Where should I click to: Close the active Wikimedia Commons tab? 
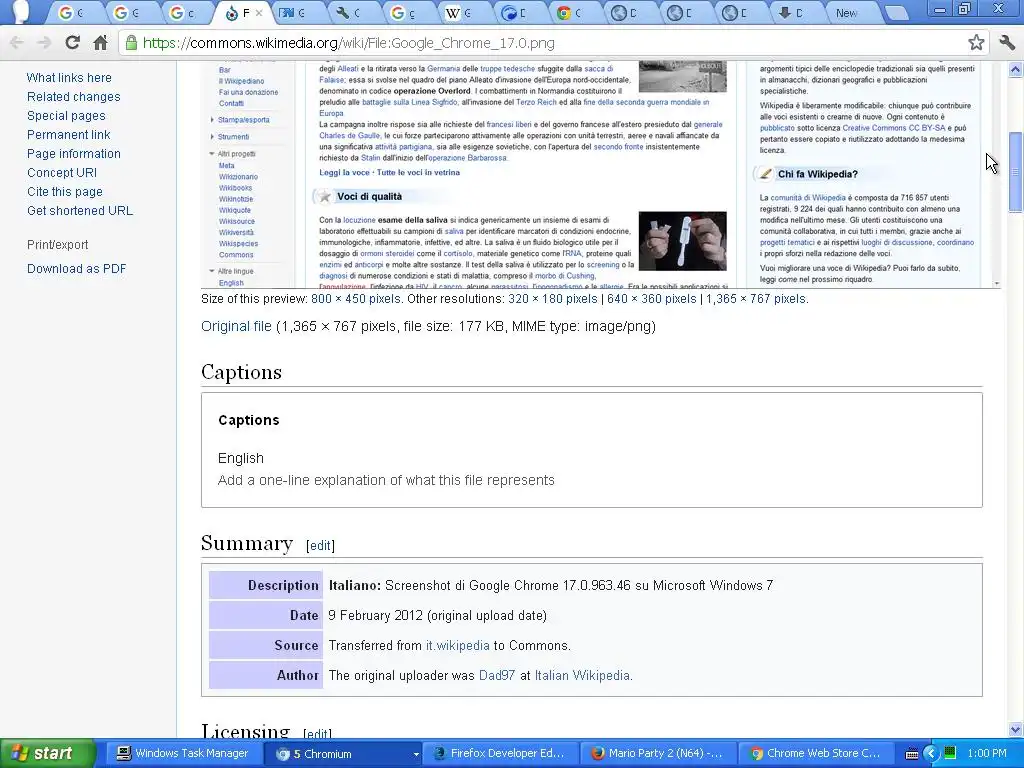click(259, 12)
